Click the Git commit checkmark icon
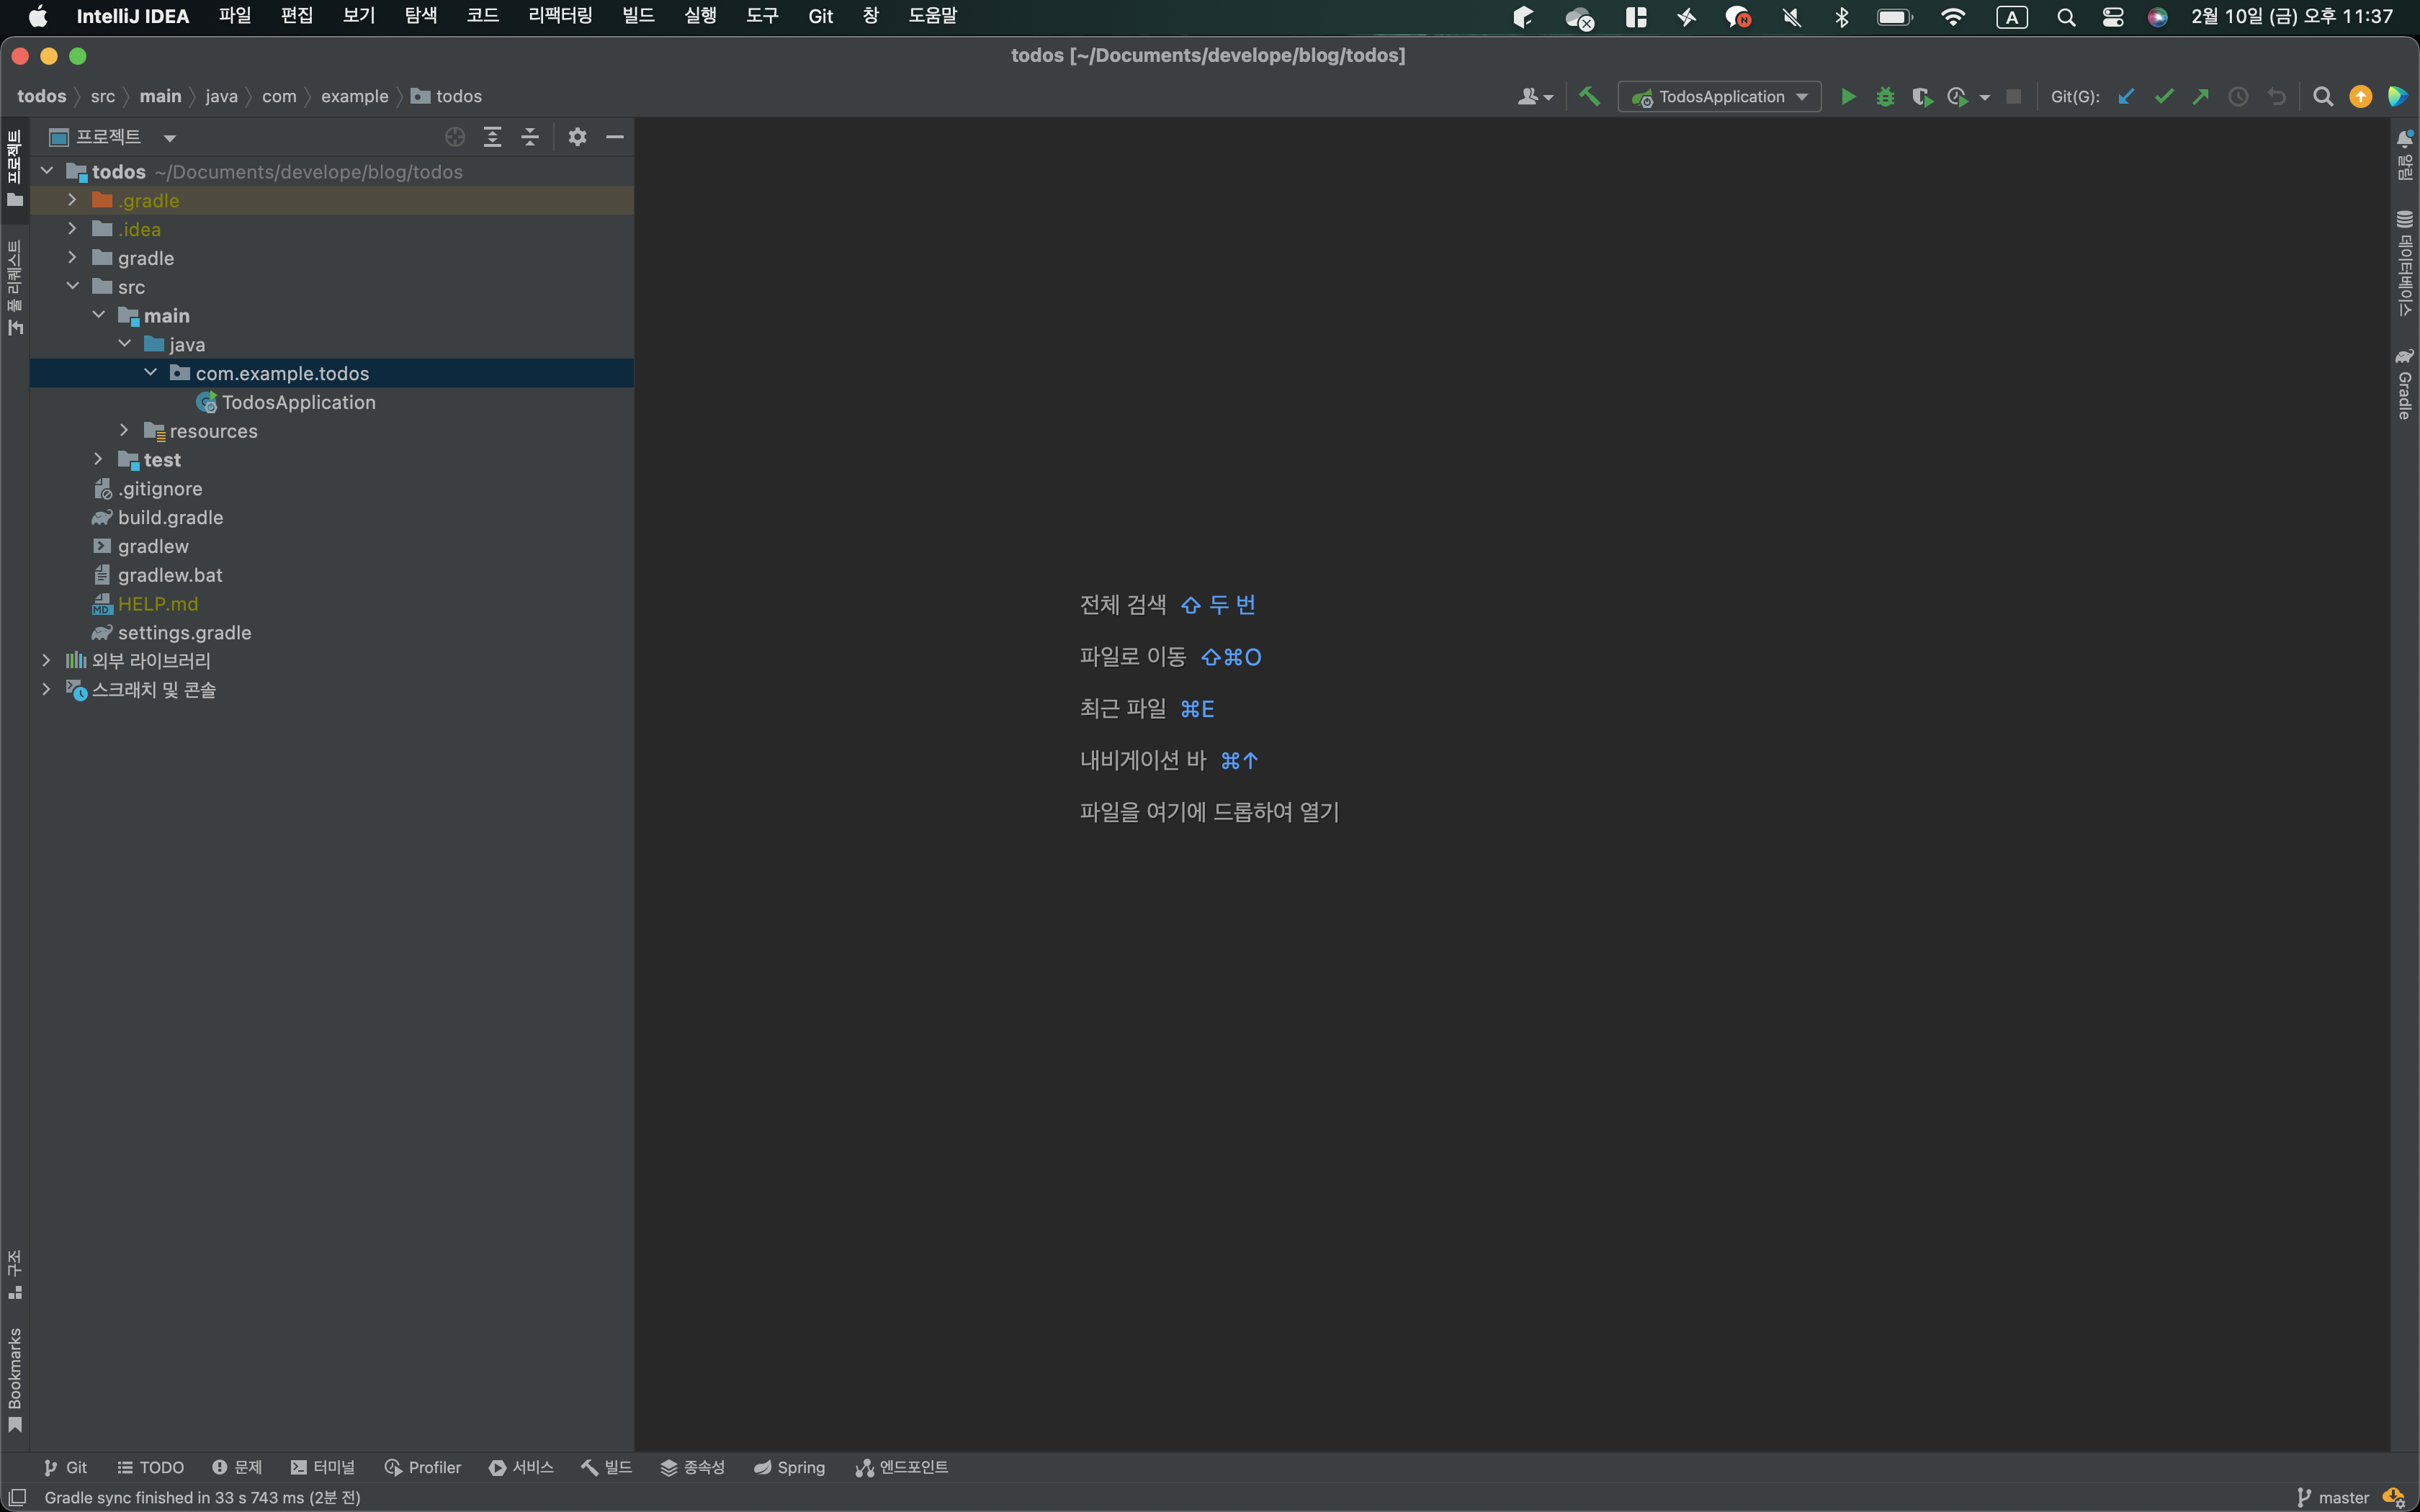This screenshot has width=2420, height=1512. (2164, 97)
